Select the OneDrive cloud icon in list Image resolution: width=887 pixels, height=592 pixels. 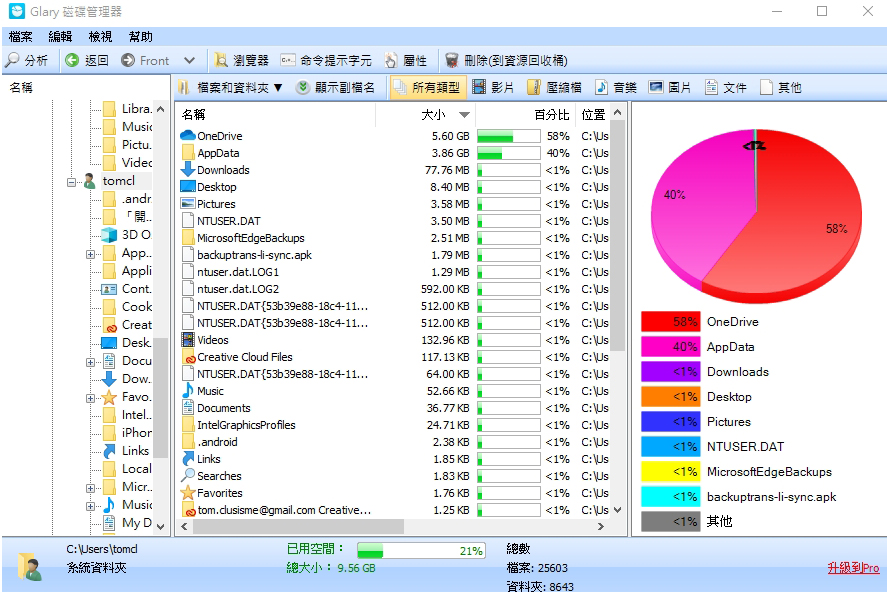coord(188,136)
